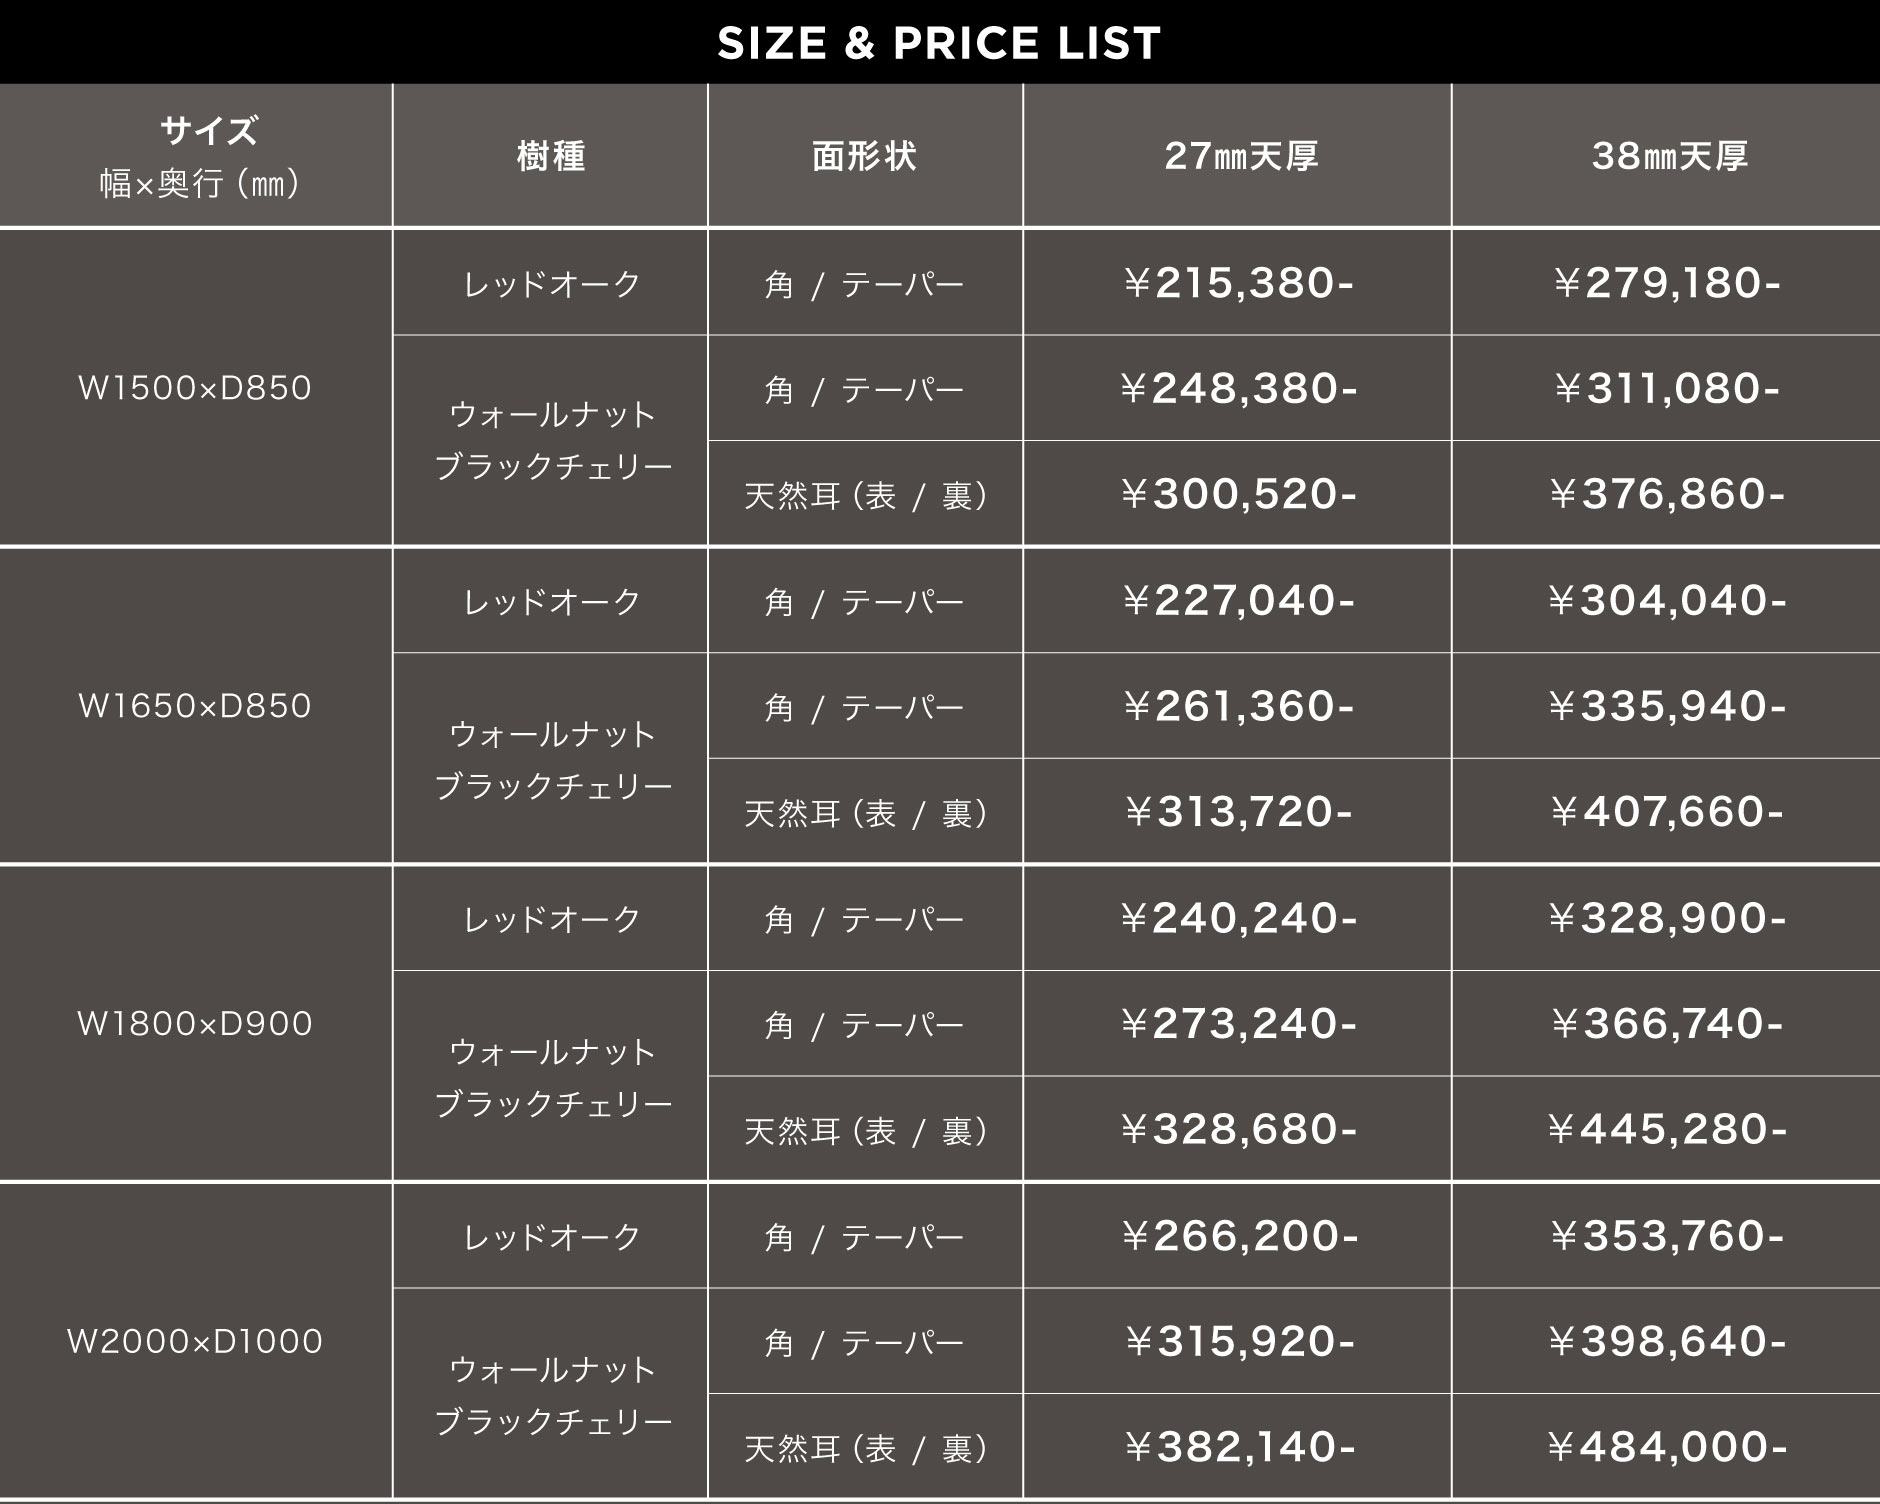Select the W1800×D900 size cell
The height and width of the screenshot is (1504, 1880).
[x=195, y=1024]
